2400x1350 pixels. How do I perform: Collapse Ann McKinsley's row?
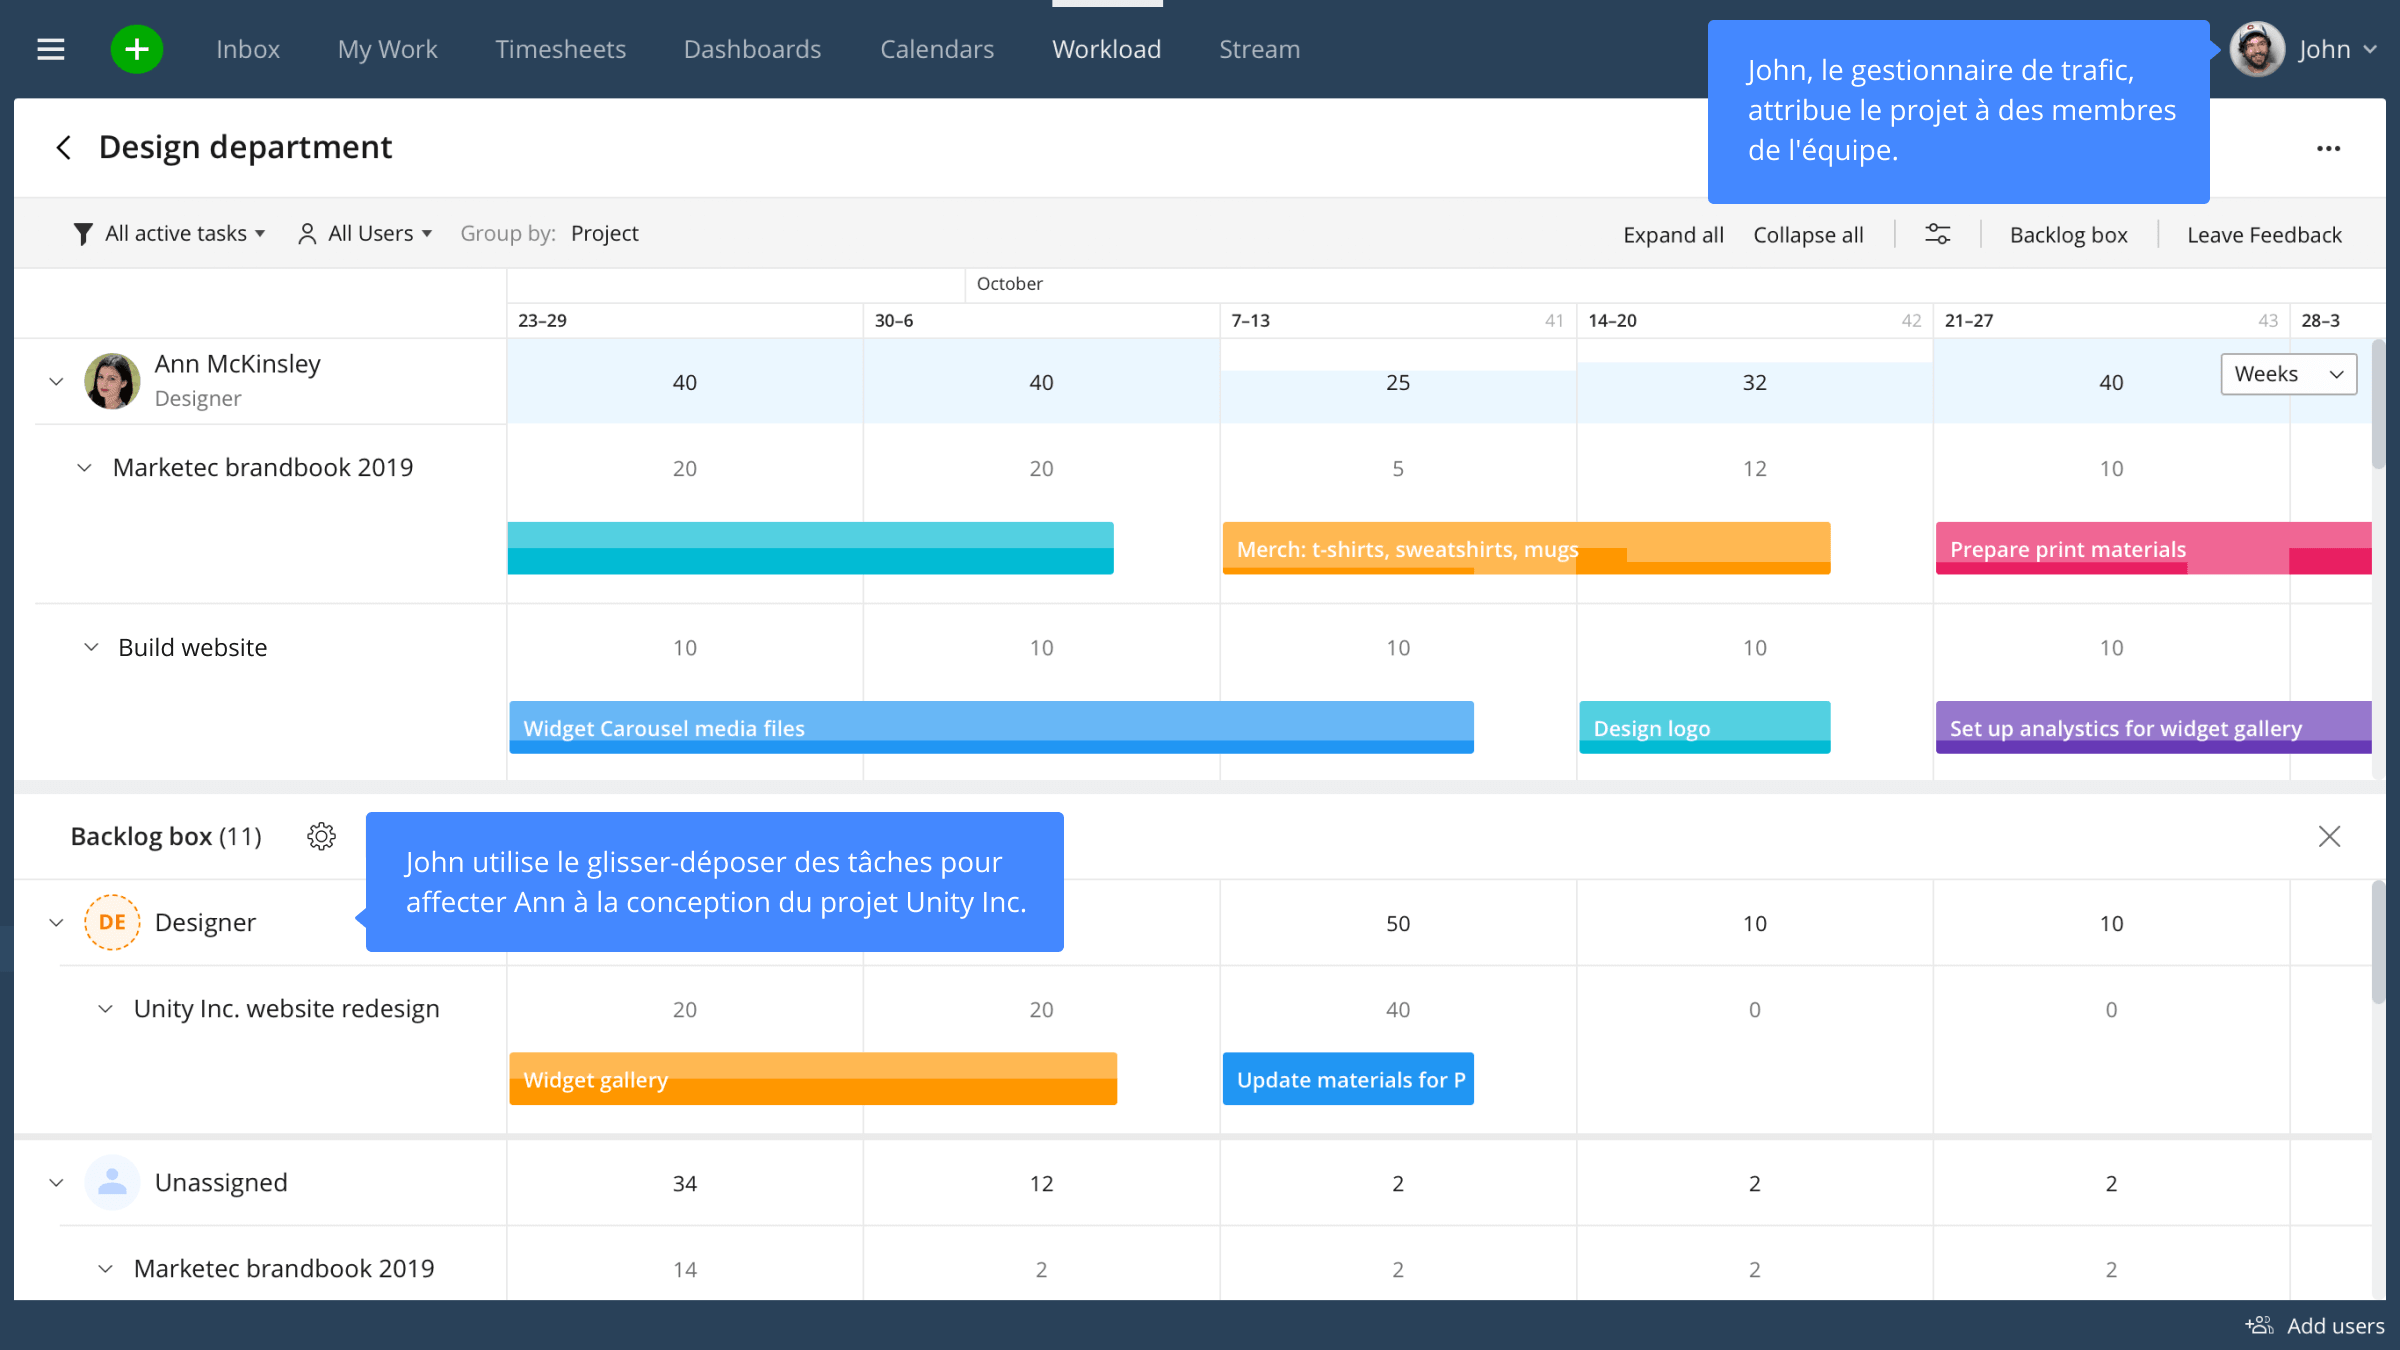(x=56, y=381)
